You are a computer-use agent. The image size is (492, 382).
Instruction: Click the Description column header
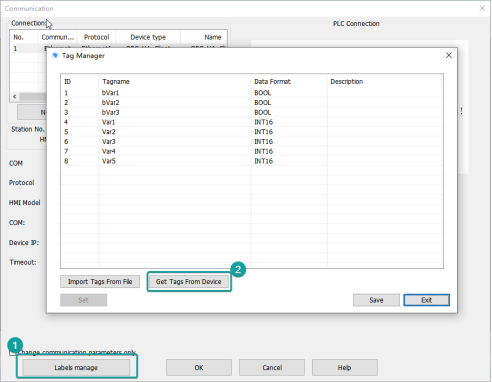click(385, 82)
